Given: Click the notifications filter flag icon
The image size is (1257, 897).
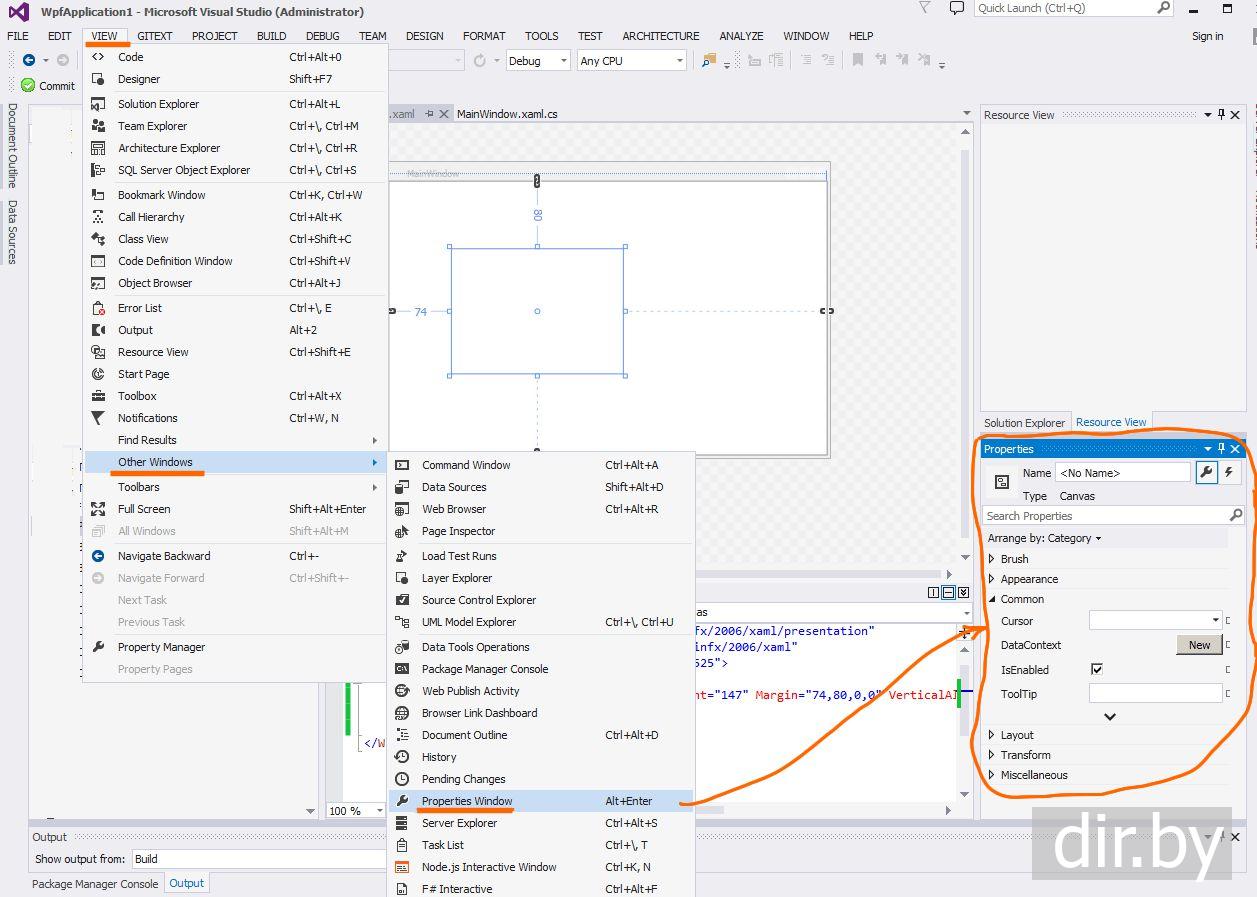Looking at the screenshot, I should [x=923, y=8].
